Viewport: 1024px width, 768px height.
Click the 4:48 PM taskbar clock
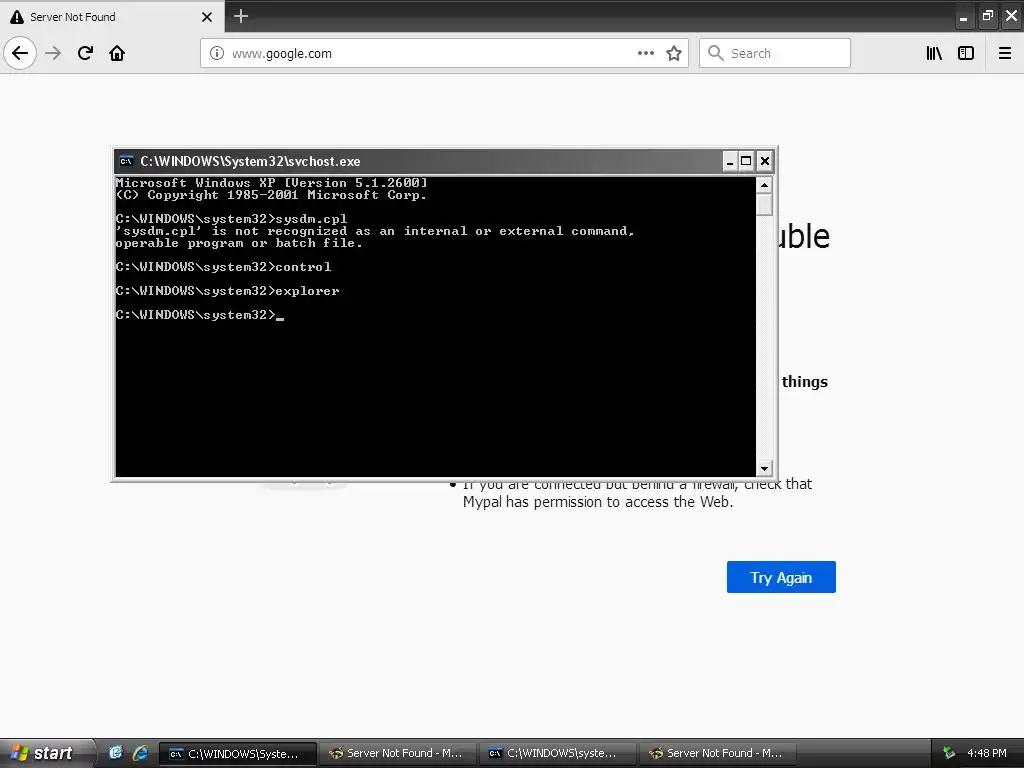click(986, 753)
